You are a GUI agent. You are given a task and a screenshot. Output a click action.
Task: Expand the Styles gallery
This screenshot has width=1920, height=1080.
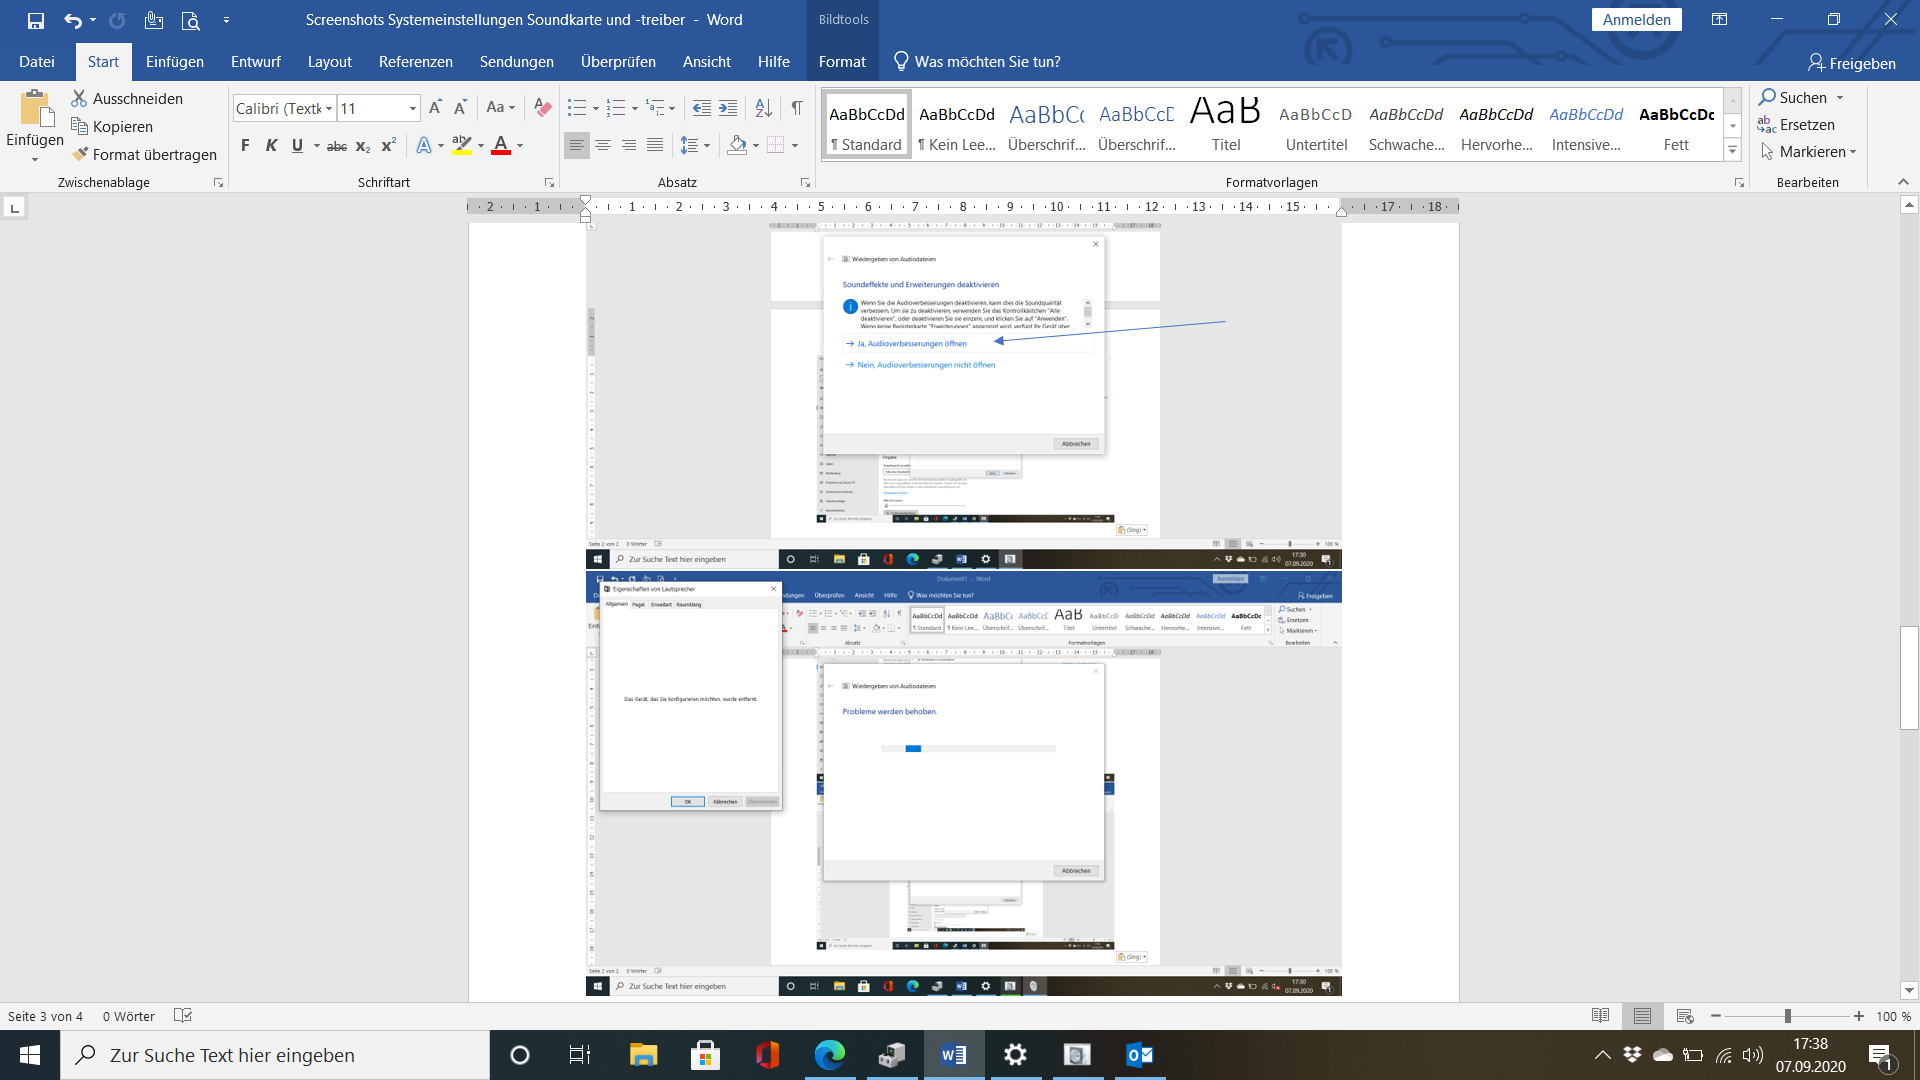coord(1733,150)
